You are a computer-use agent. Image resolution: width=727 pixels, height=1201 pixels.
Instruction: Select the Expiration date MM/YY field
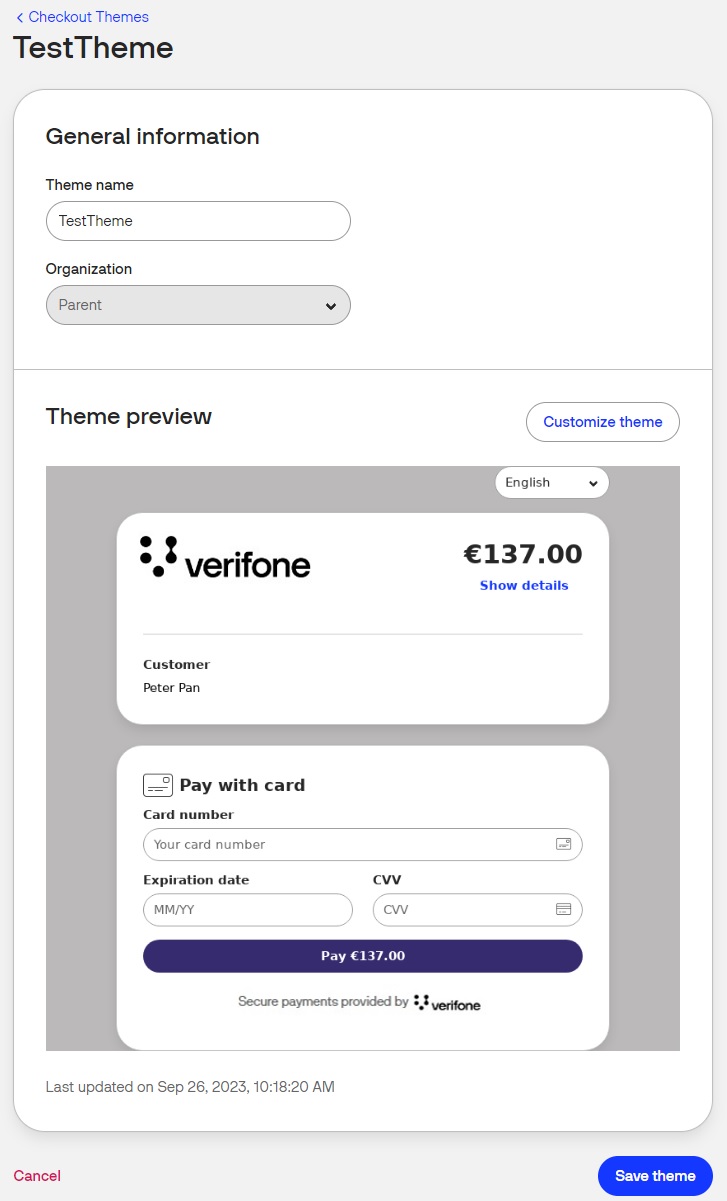[248, 910]
